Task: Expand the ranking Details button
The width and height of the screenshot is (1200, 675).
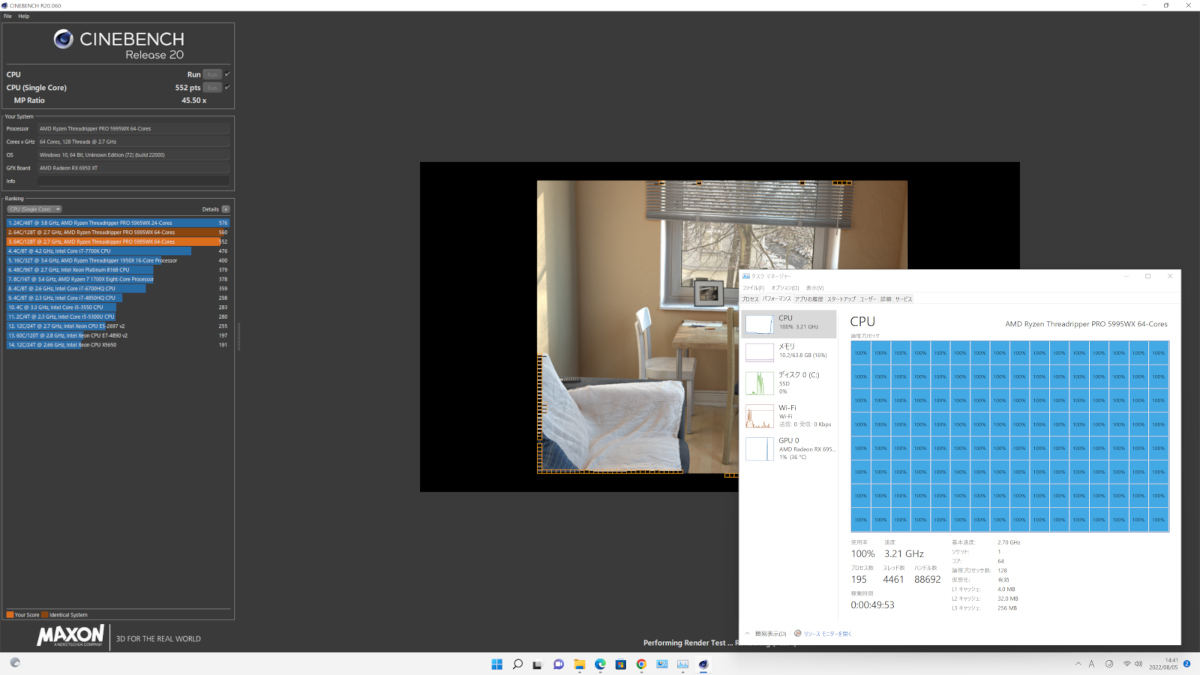Action: [x=225, y=209]
